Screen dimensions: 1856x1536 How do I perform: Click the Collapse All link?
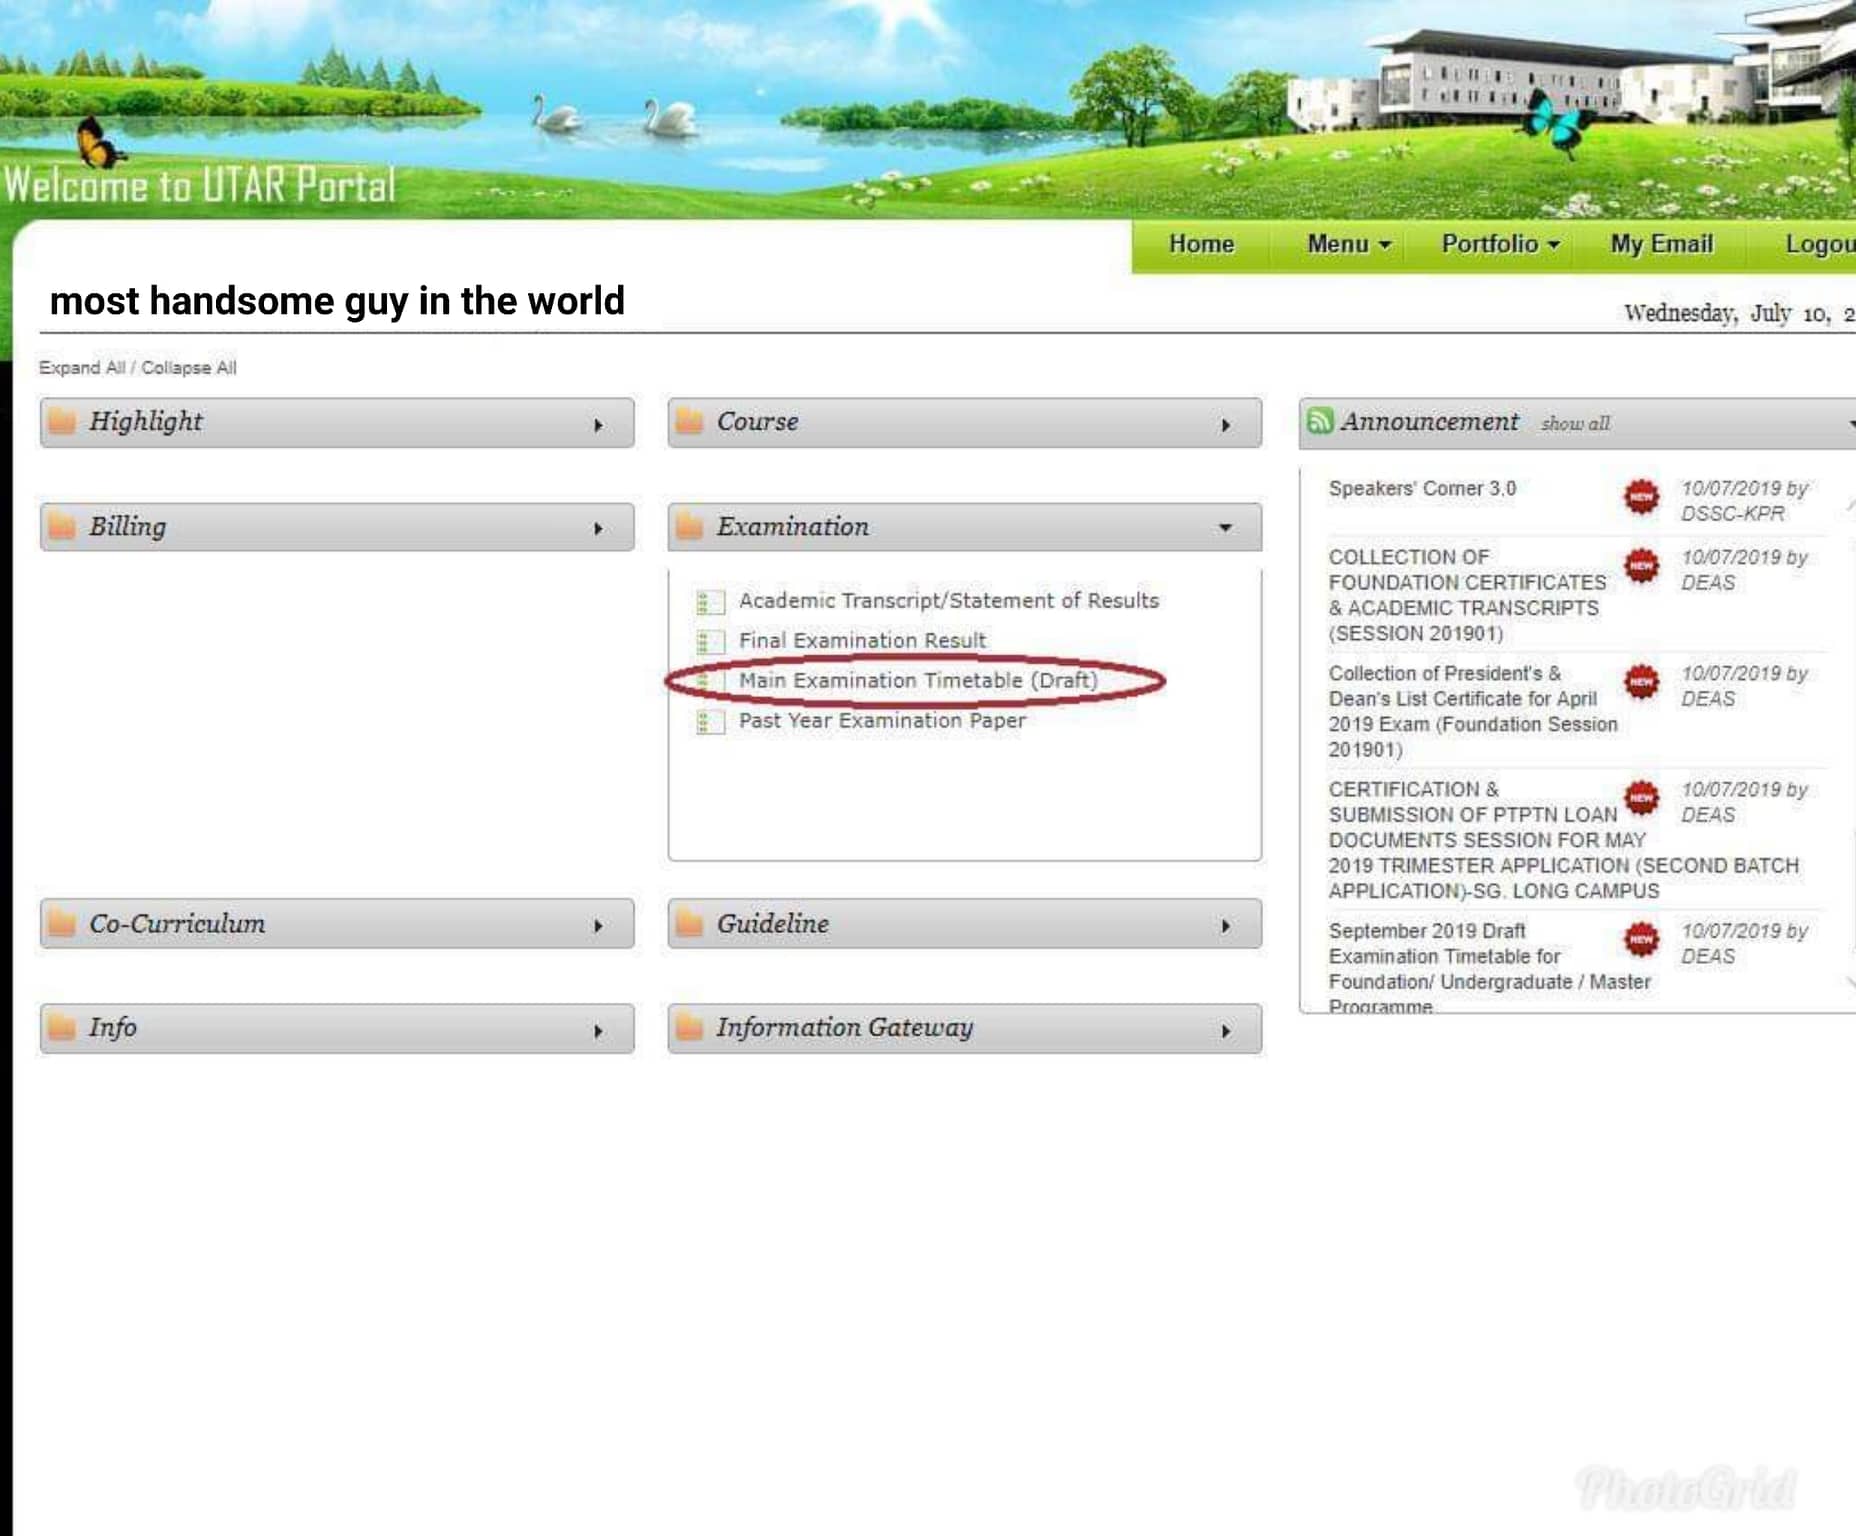click(x=189, y=367)
